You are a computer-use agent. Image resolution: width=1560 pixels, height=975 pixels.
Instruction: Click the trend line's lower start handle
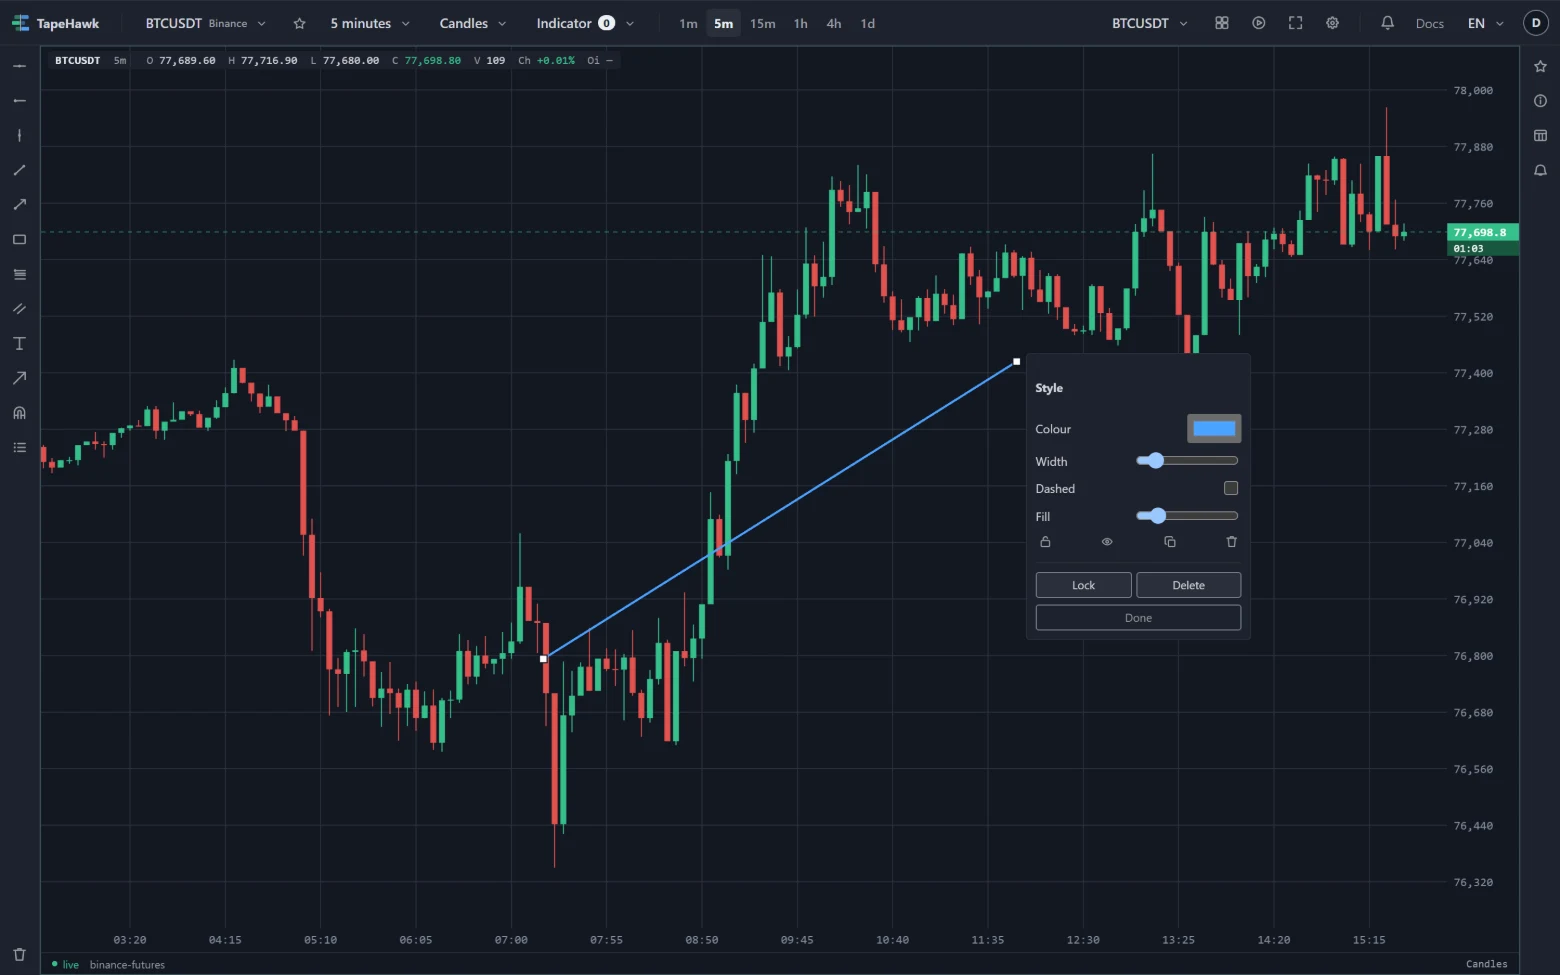543,659
